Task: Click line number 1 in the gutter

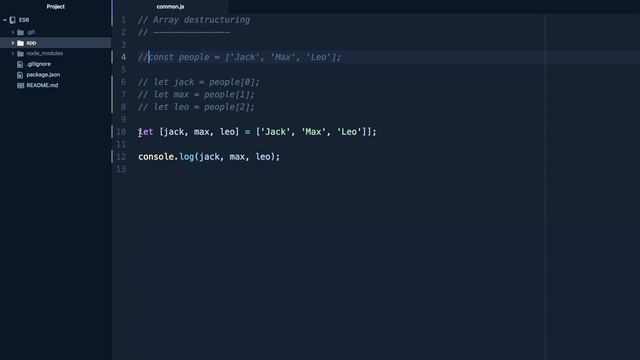Action: click(x=123, y=20)
